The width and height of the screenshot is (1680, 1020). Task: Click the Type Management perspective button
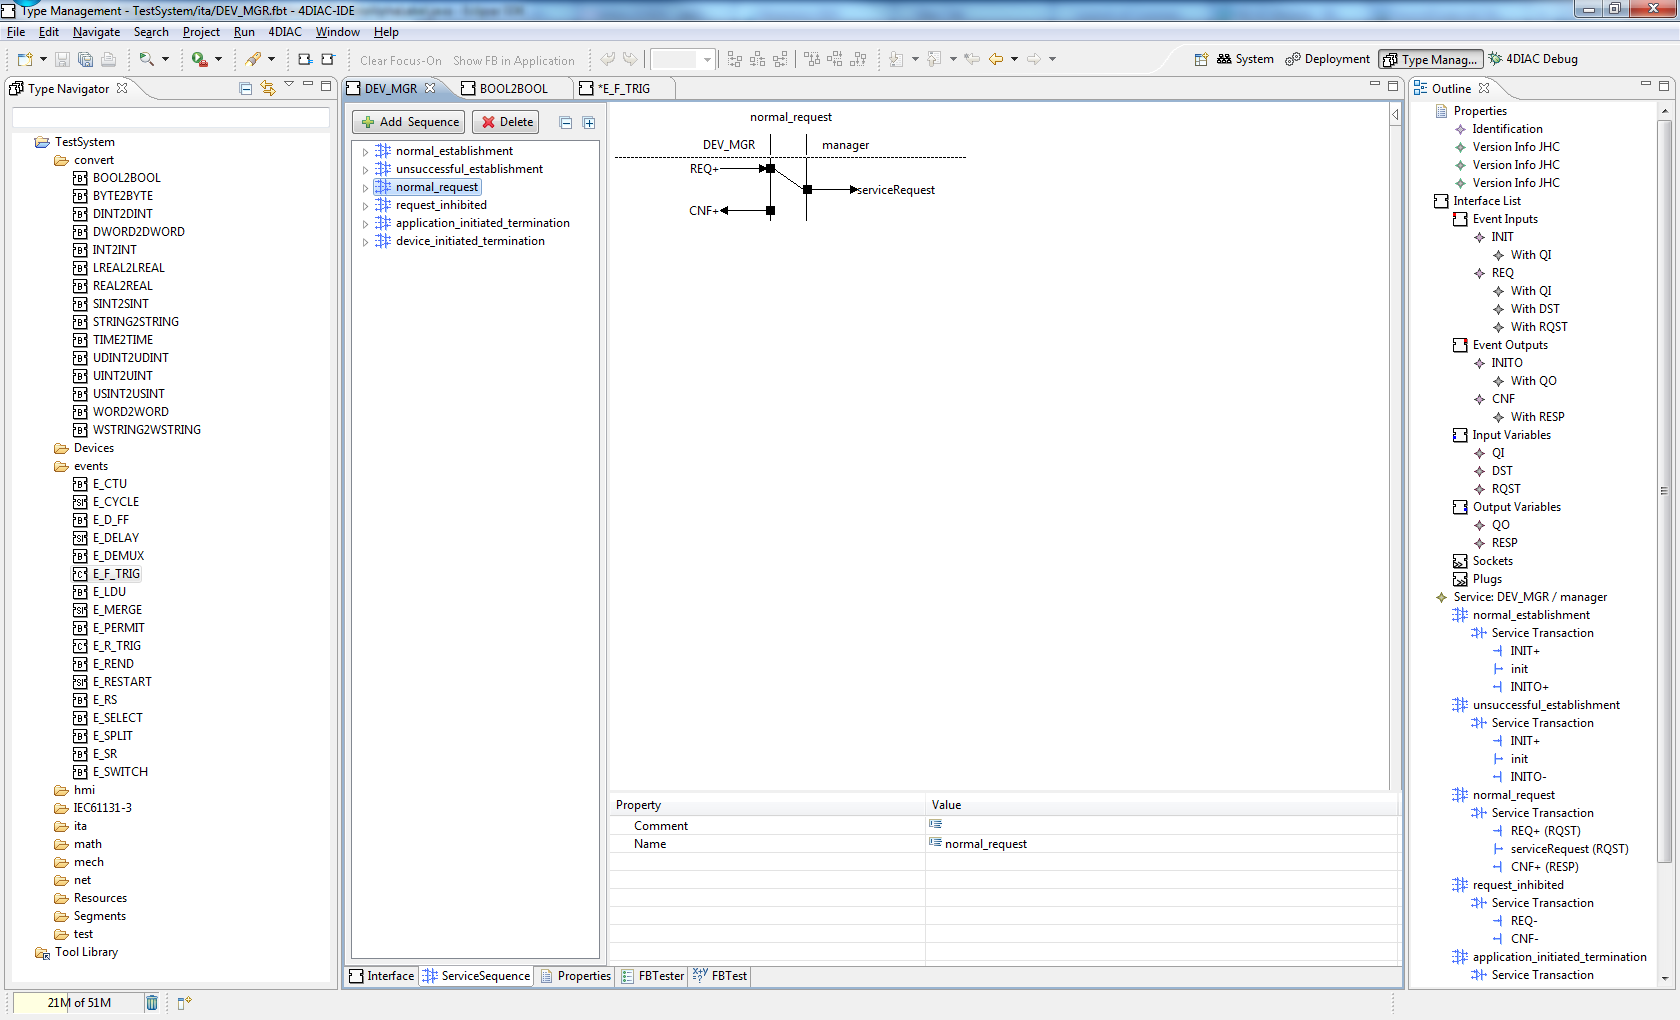click(1431, 59)
